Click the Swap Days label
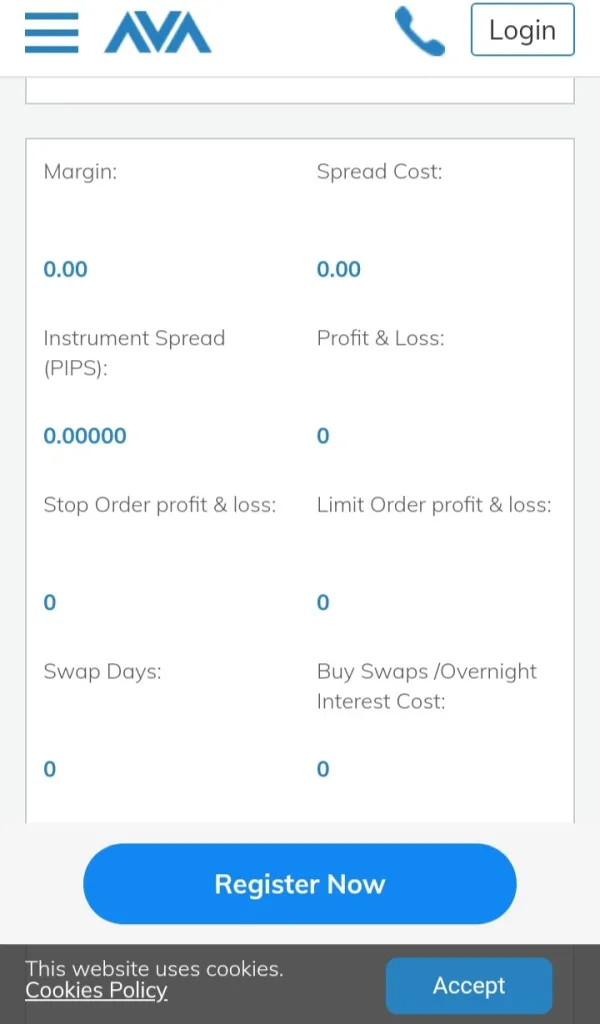 102,671
